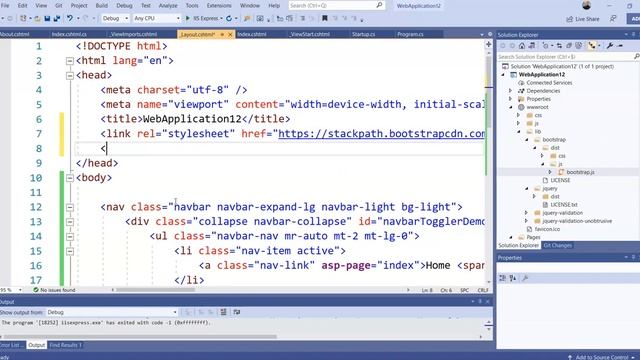
Task: Select favicon.ico in Solution Explorer
Action: pyautogui.click(x=548, y=229)
